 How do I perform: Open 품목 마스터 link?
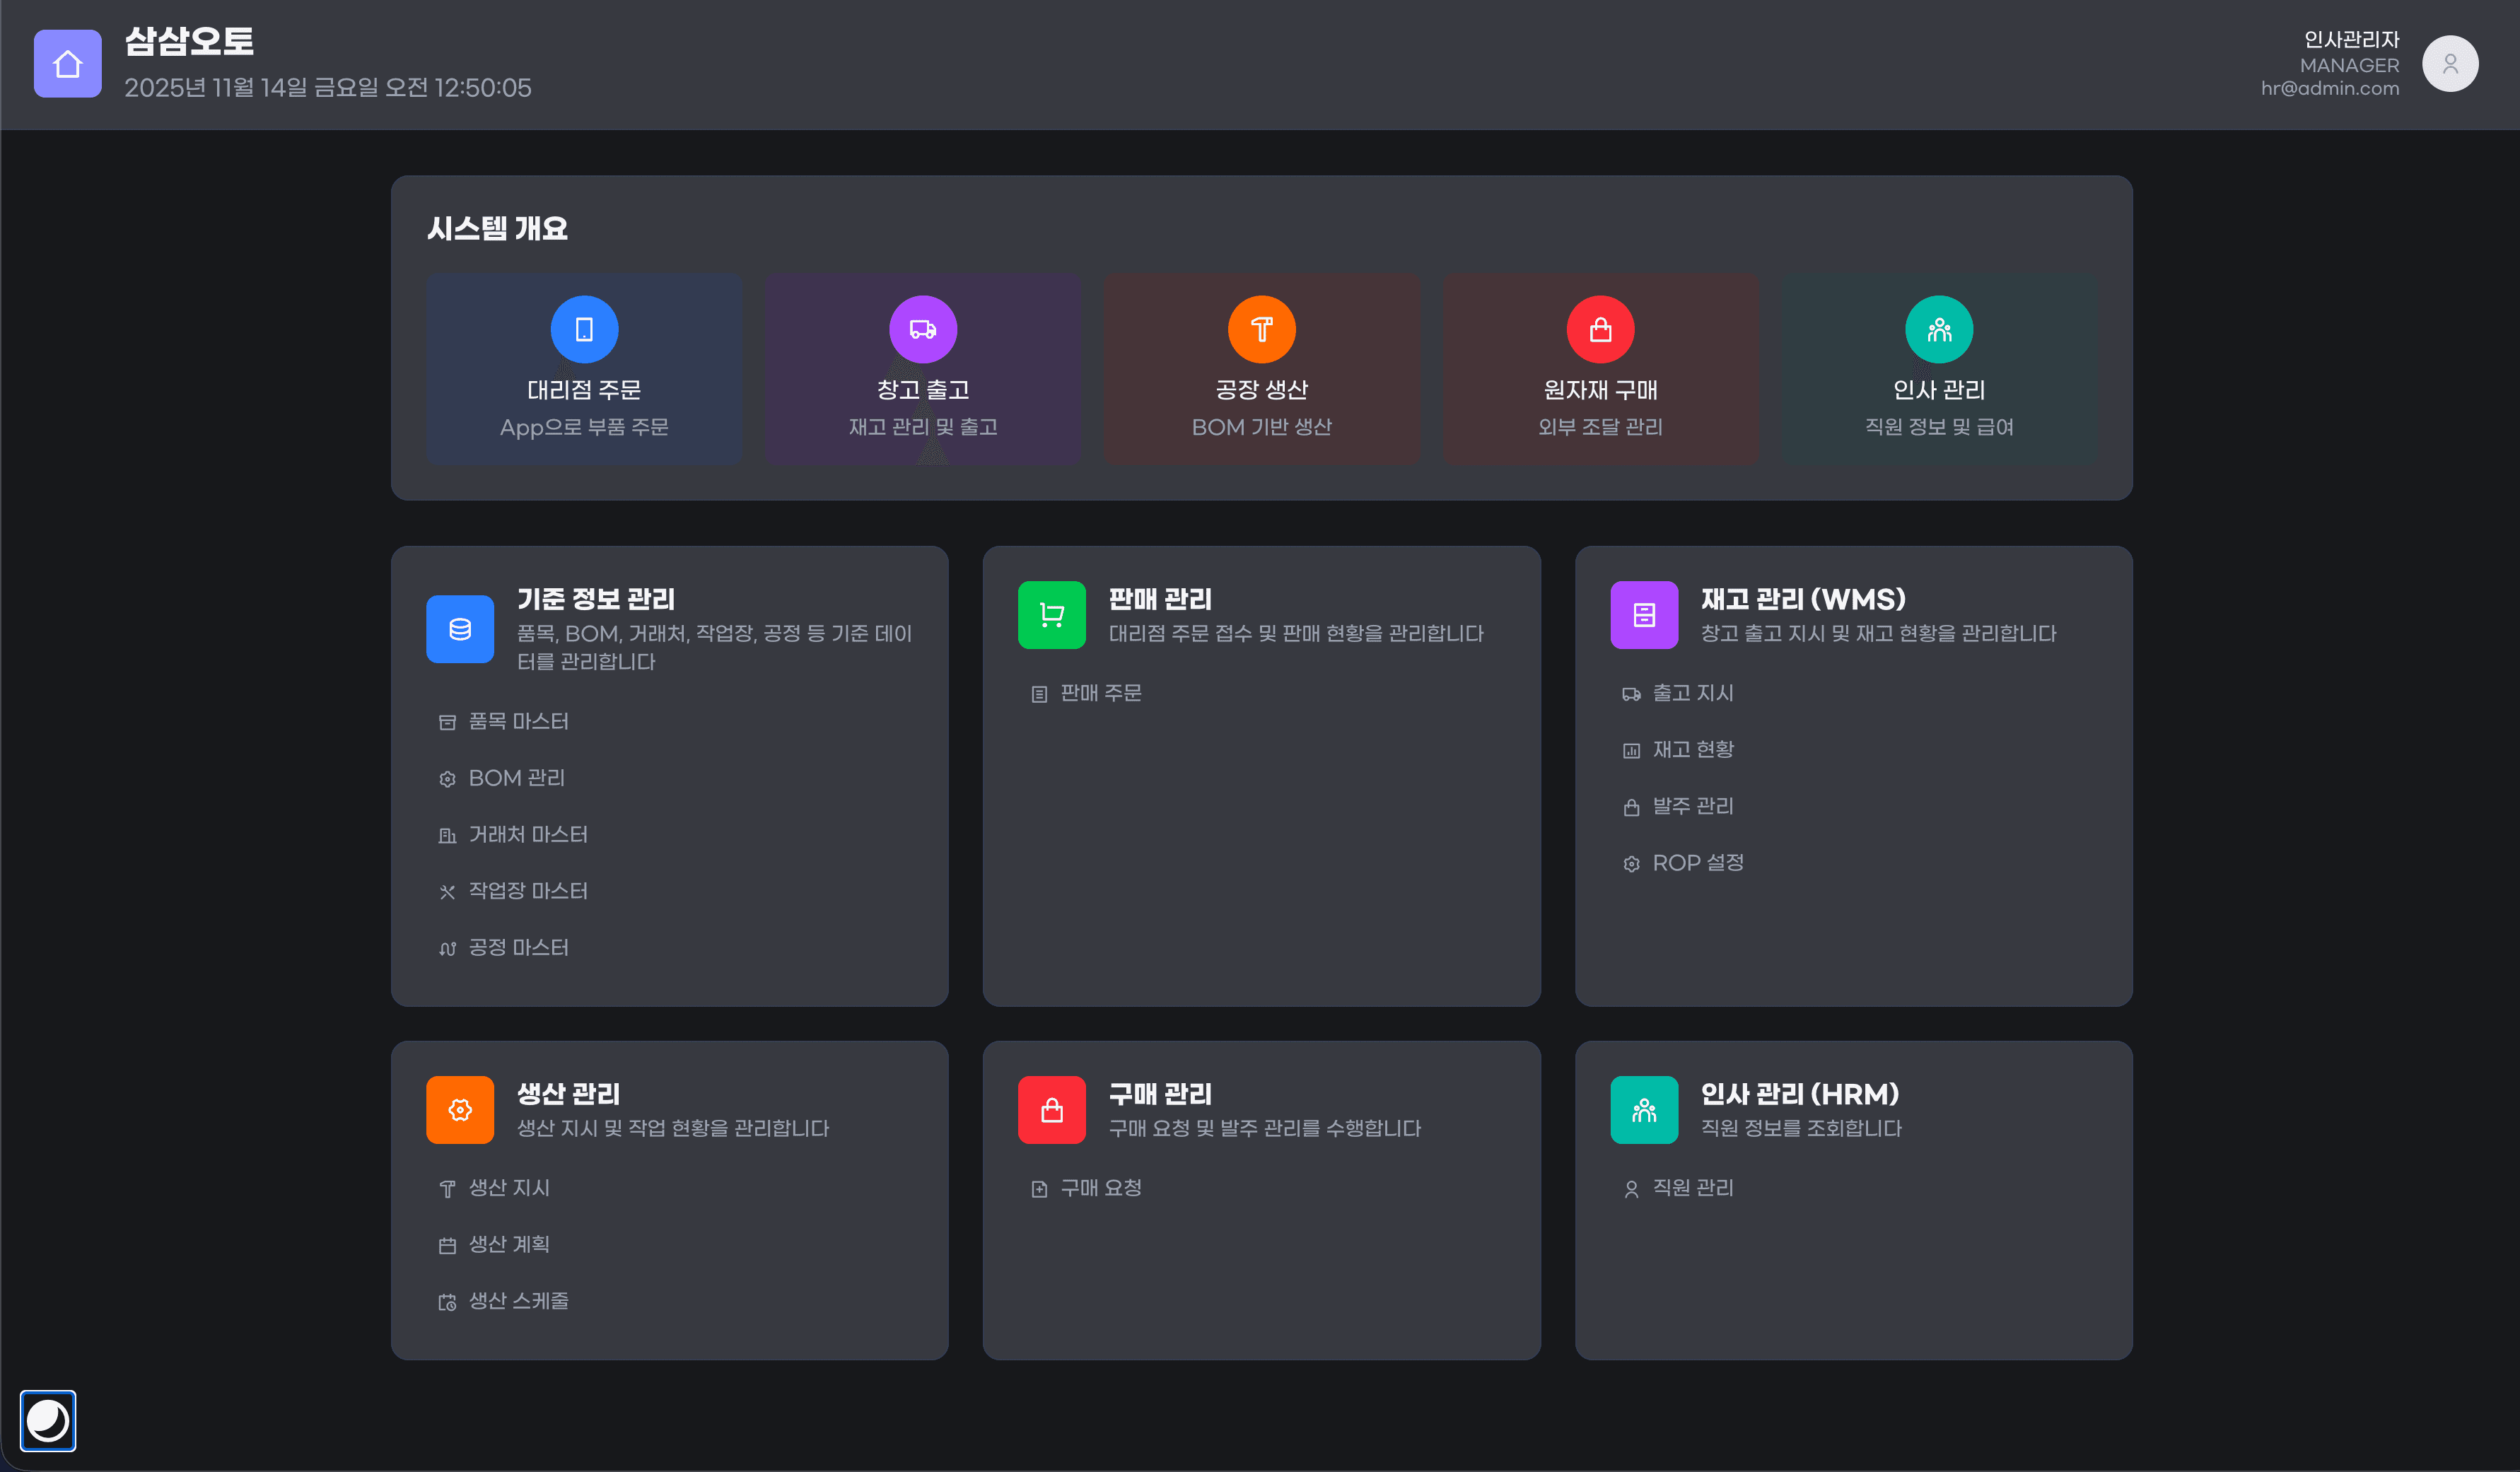pos(517,721)
